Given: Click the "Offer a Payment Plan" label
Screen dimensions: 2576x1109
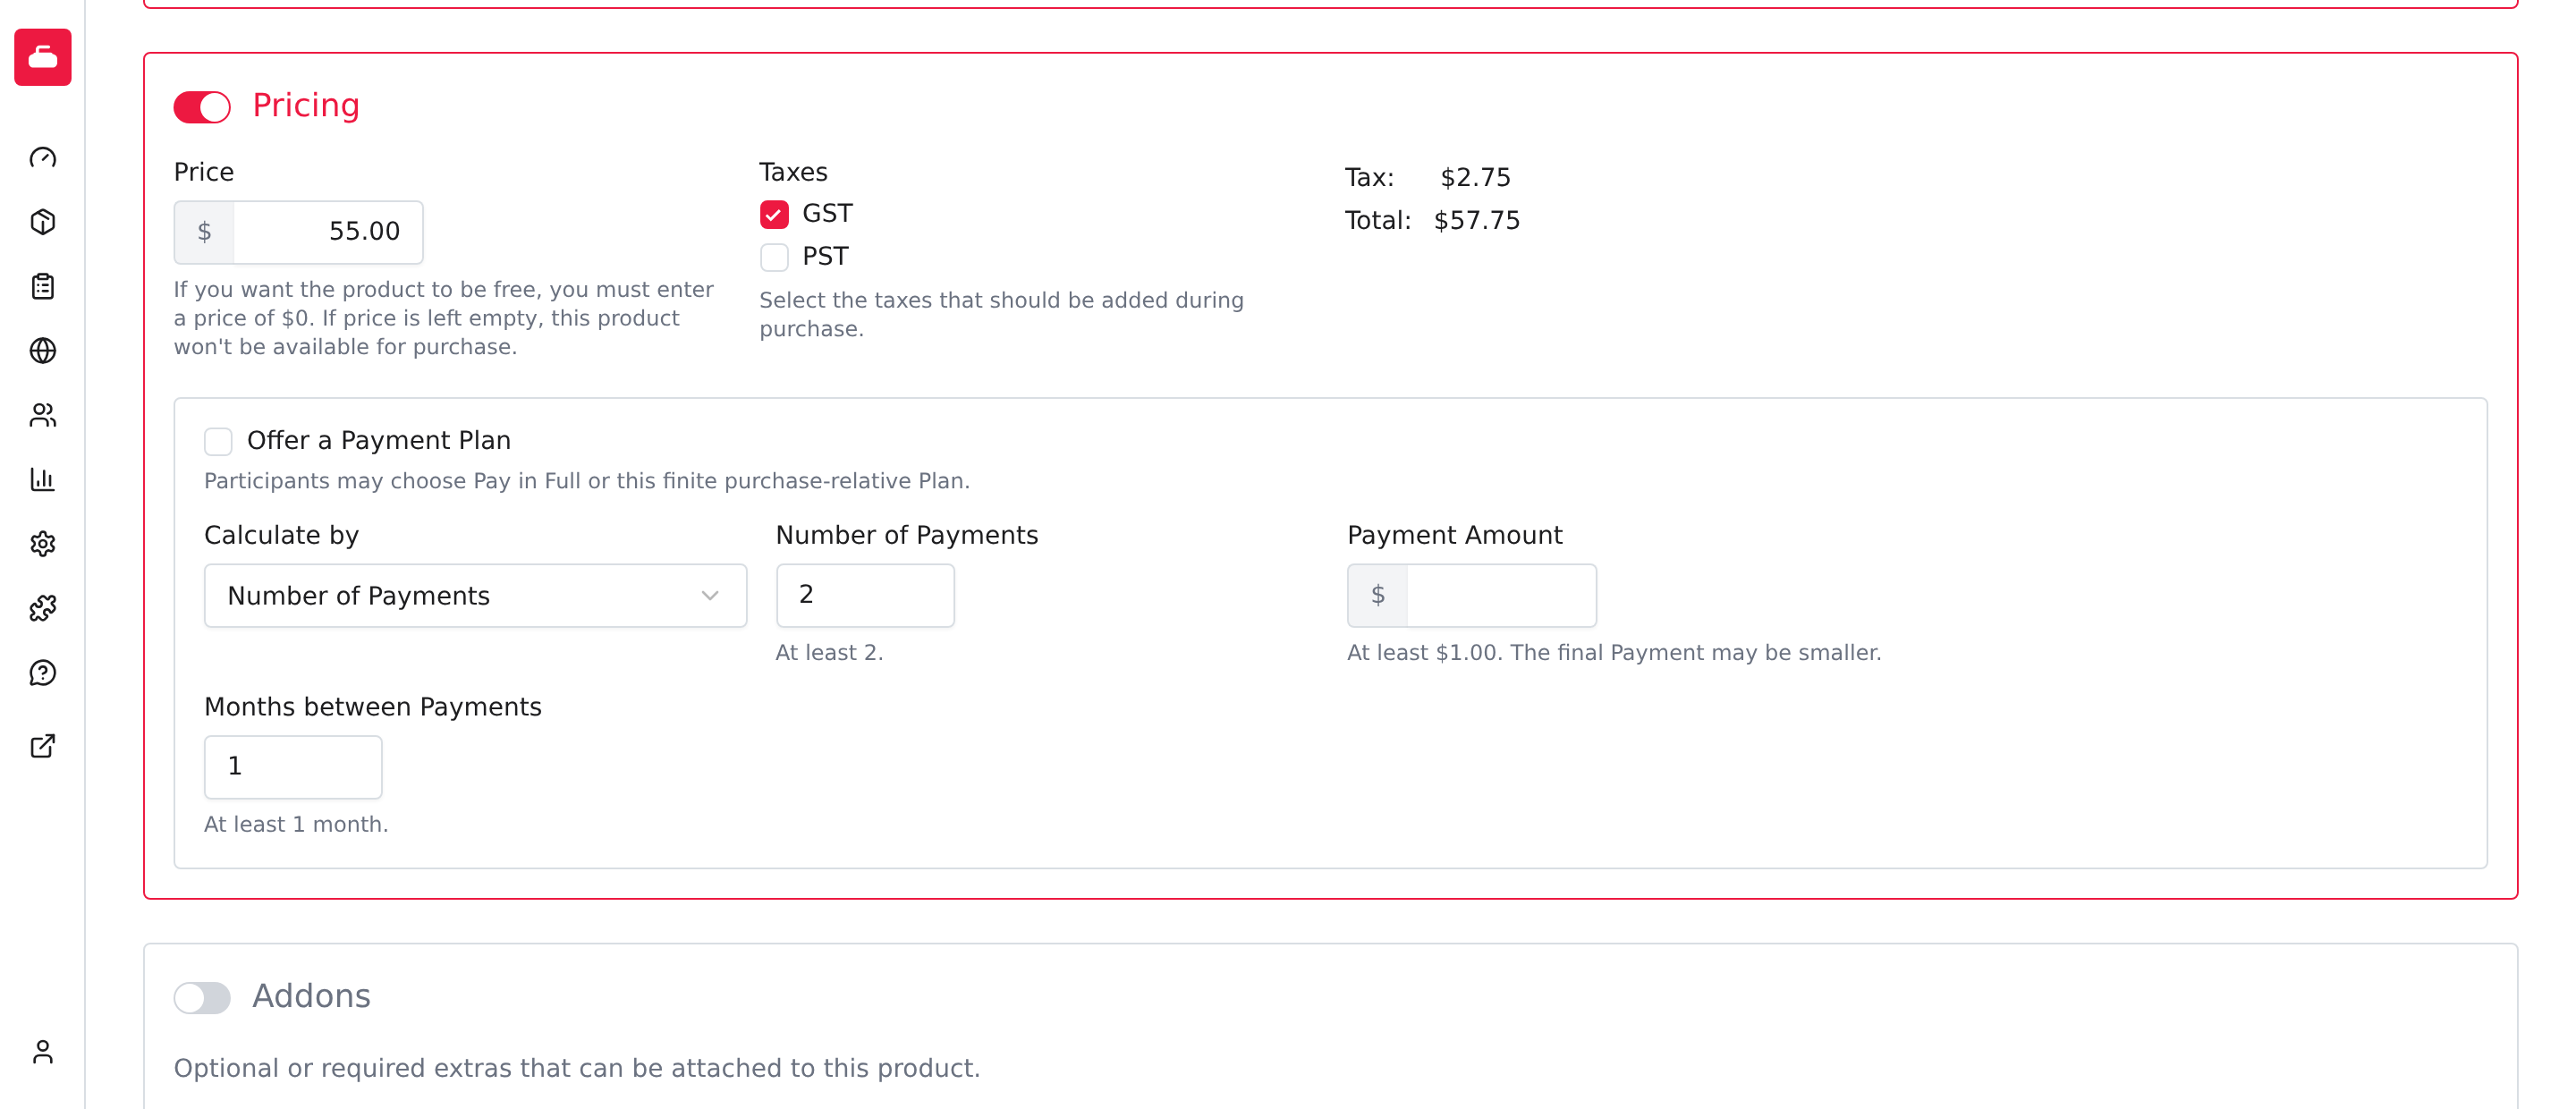Looking at the screenshot, I should click(379, 441).
